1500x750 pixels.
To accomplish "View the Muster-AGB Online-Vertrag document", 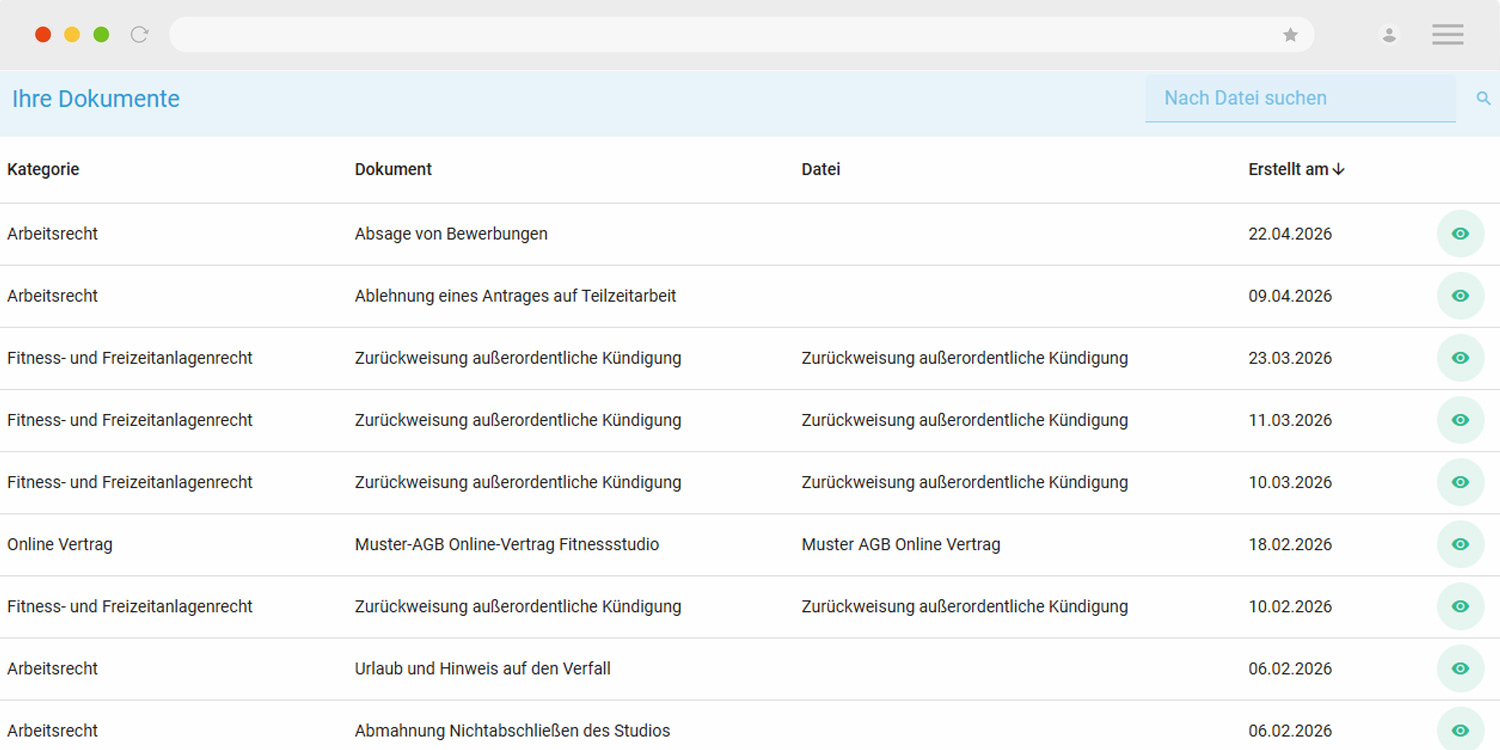I will 1460,544.
